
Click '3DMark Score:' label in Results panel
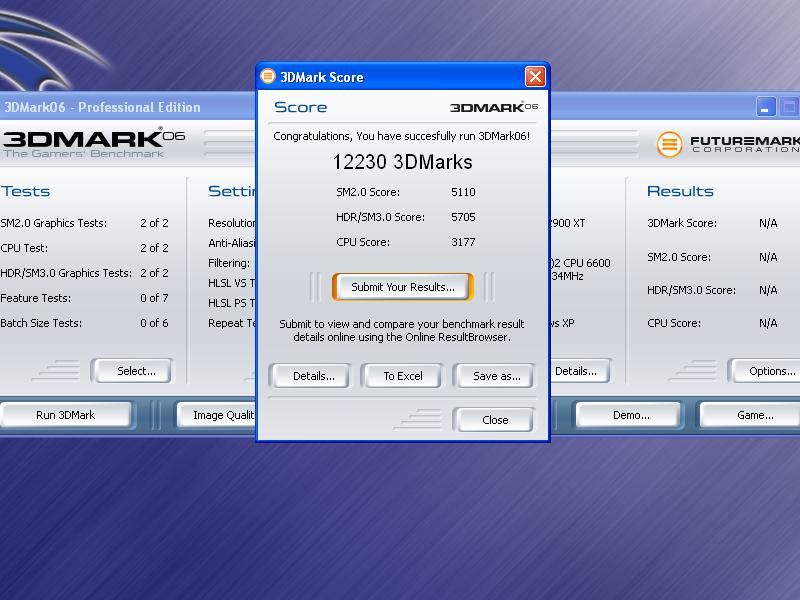coord(682,223)
